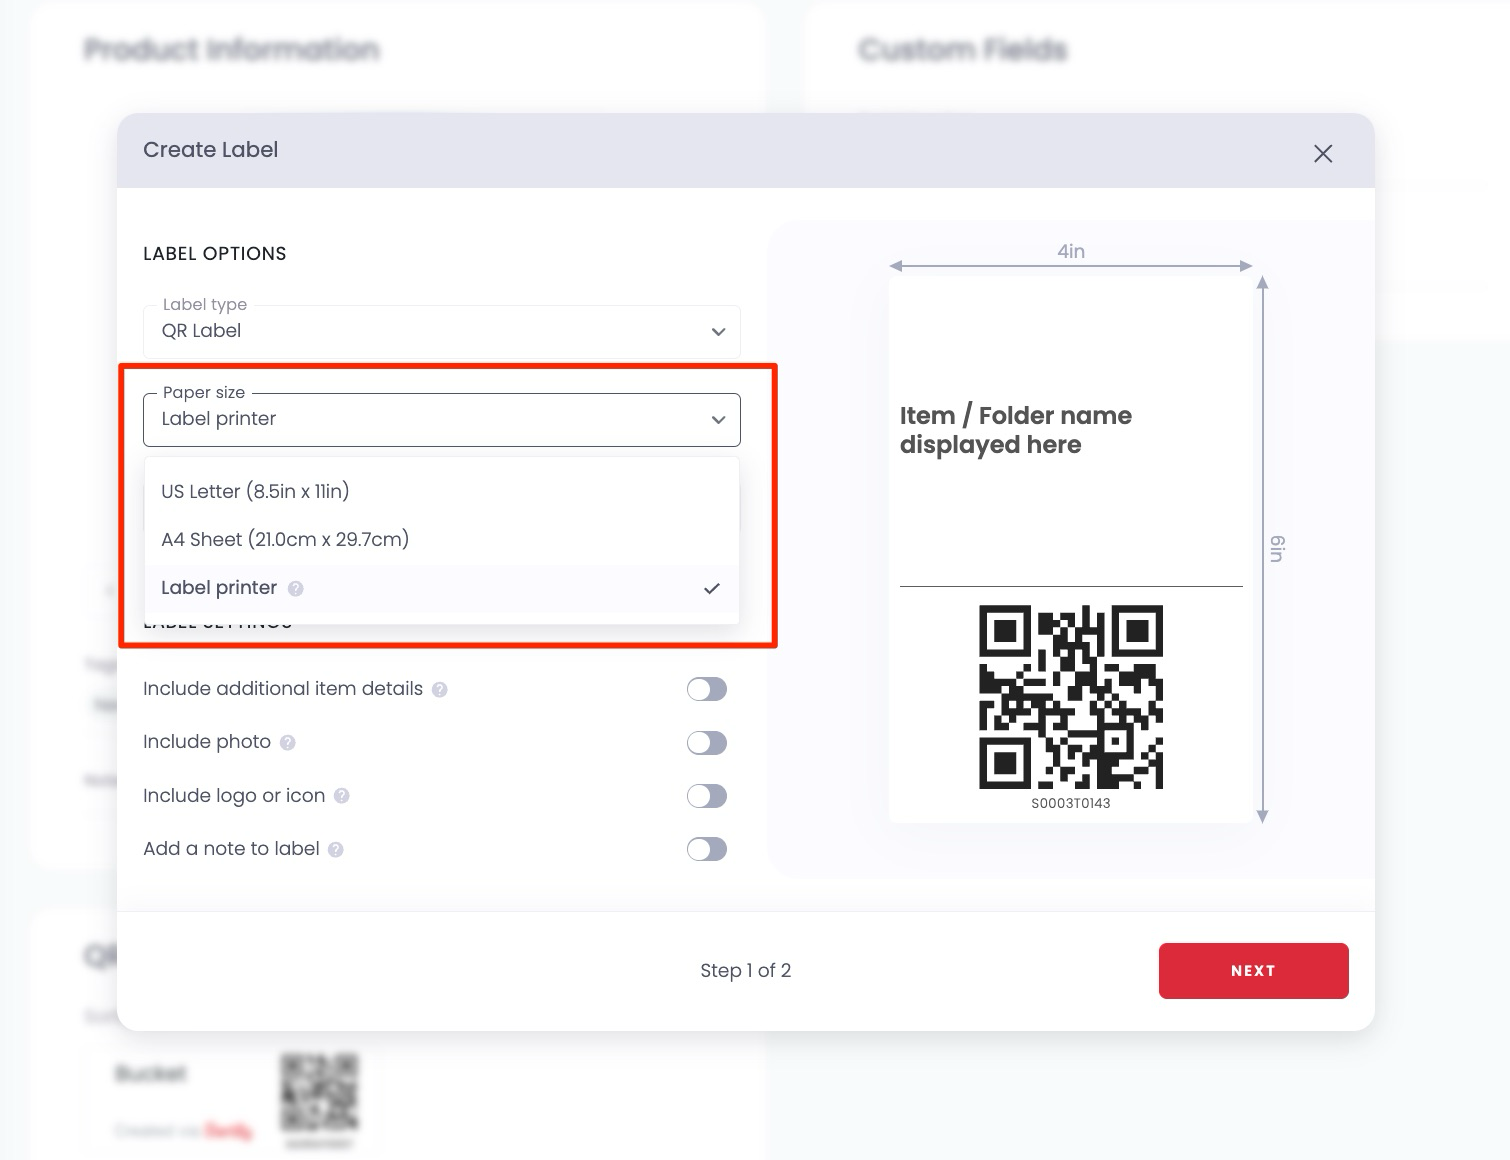The image size is (1510, 1160).
Task: Click the help icon beside the Label printer option
Action: pos(296,589)
